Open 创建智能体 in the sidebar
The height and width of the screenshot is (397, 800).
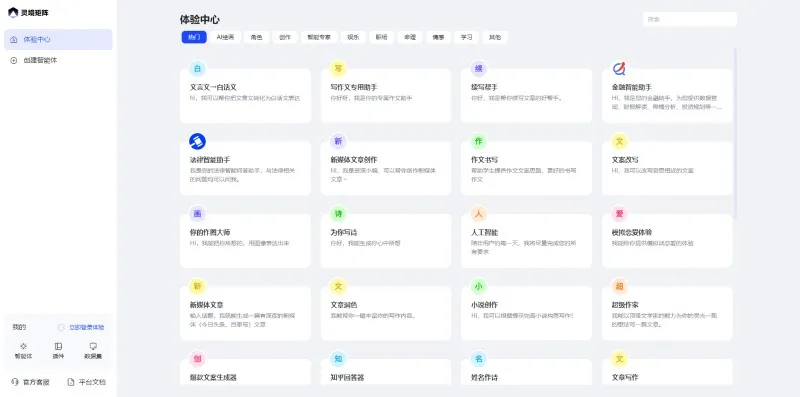(58, 60)
